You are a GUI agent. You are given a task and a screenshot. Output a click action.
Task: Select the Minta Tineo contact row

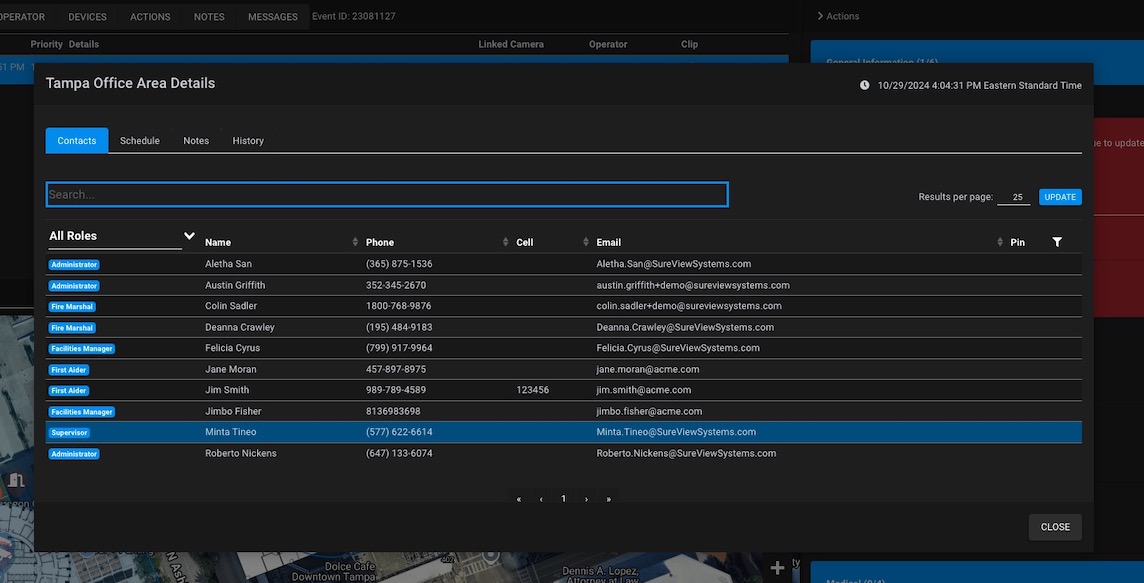pos(563,432)
